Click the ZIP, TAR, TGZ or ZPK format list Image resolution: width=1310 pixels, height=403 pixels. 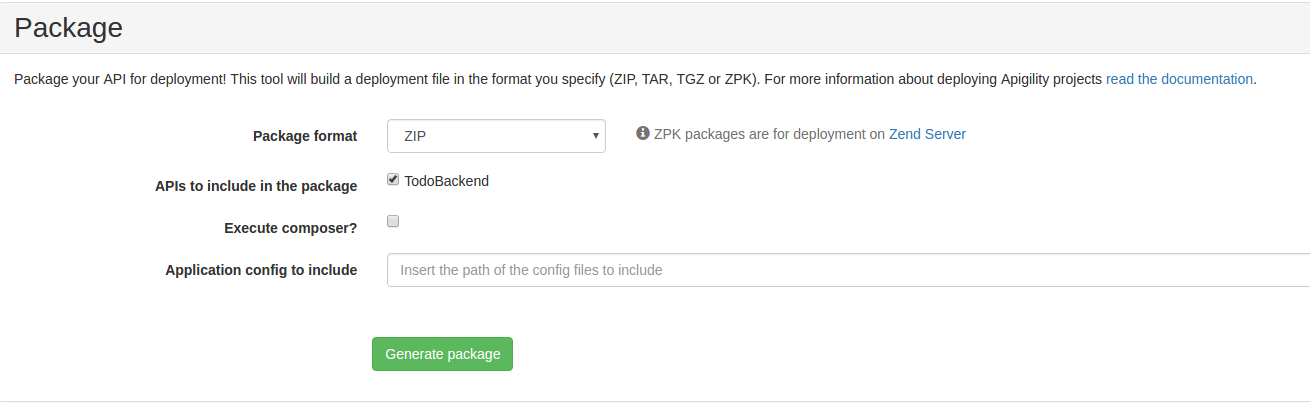pos(686,79)
